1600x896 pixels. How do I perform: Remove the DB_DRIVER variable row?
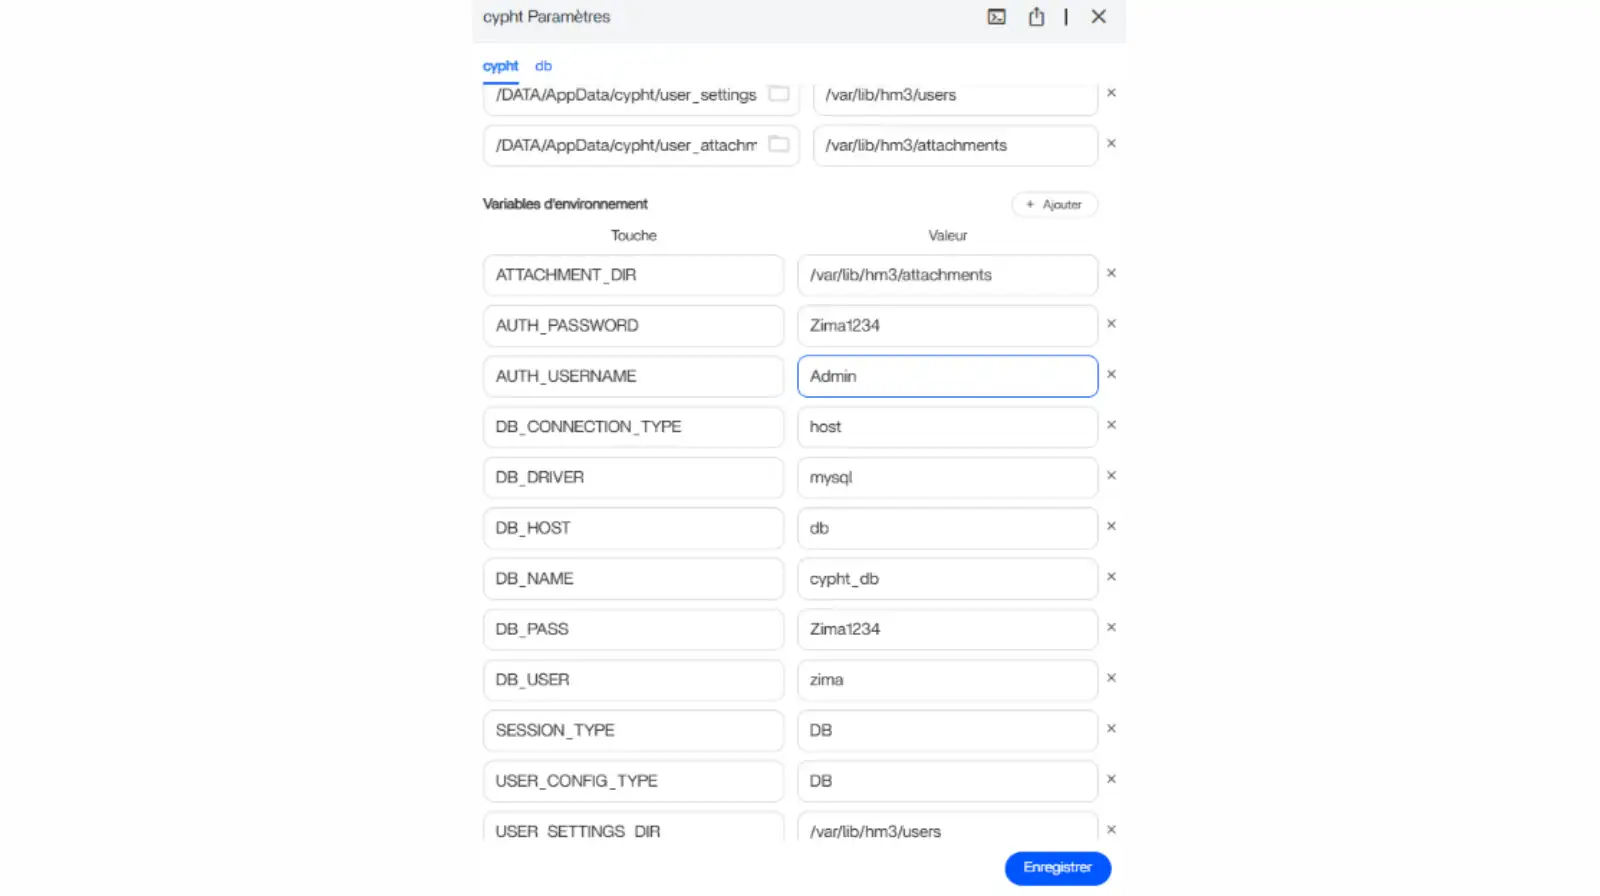(1111, 476)
